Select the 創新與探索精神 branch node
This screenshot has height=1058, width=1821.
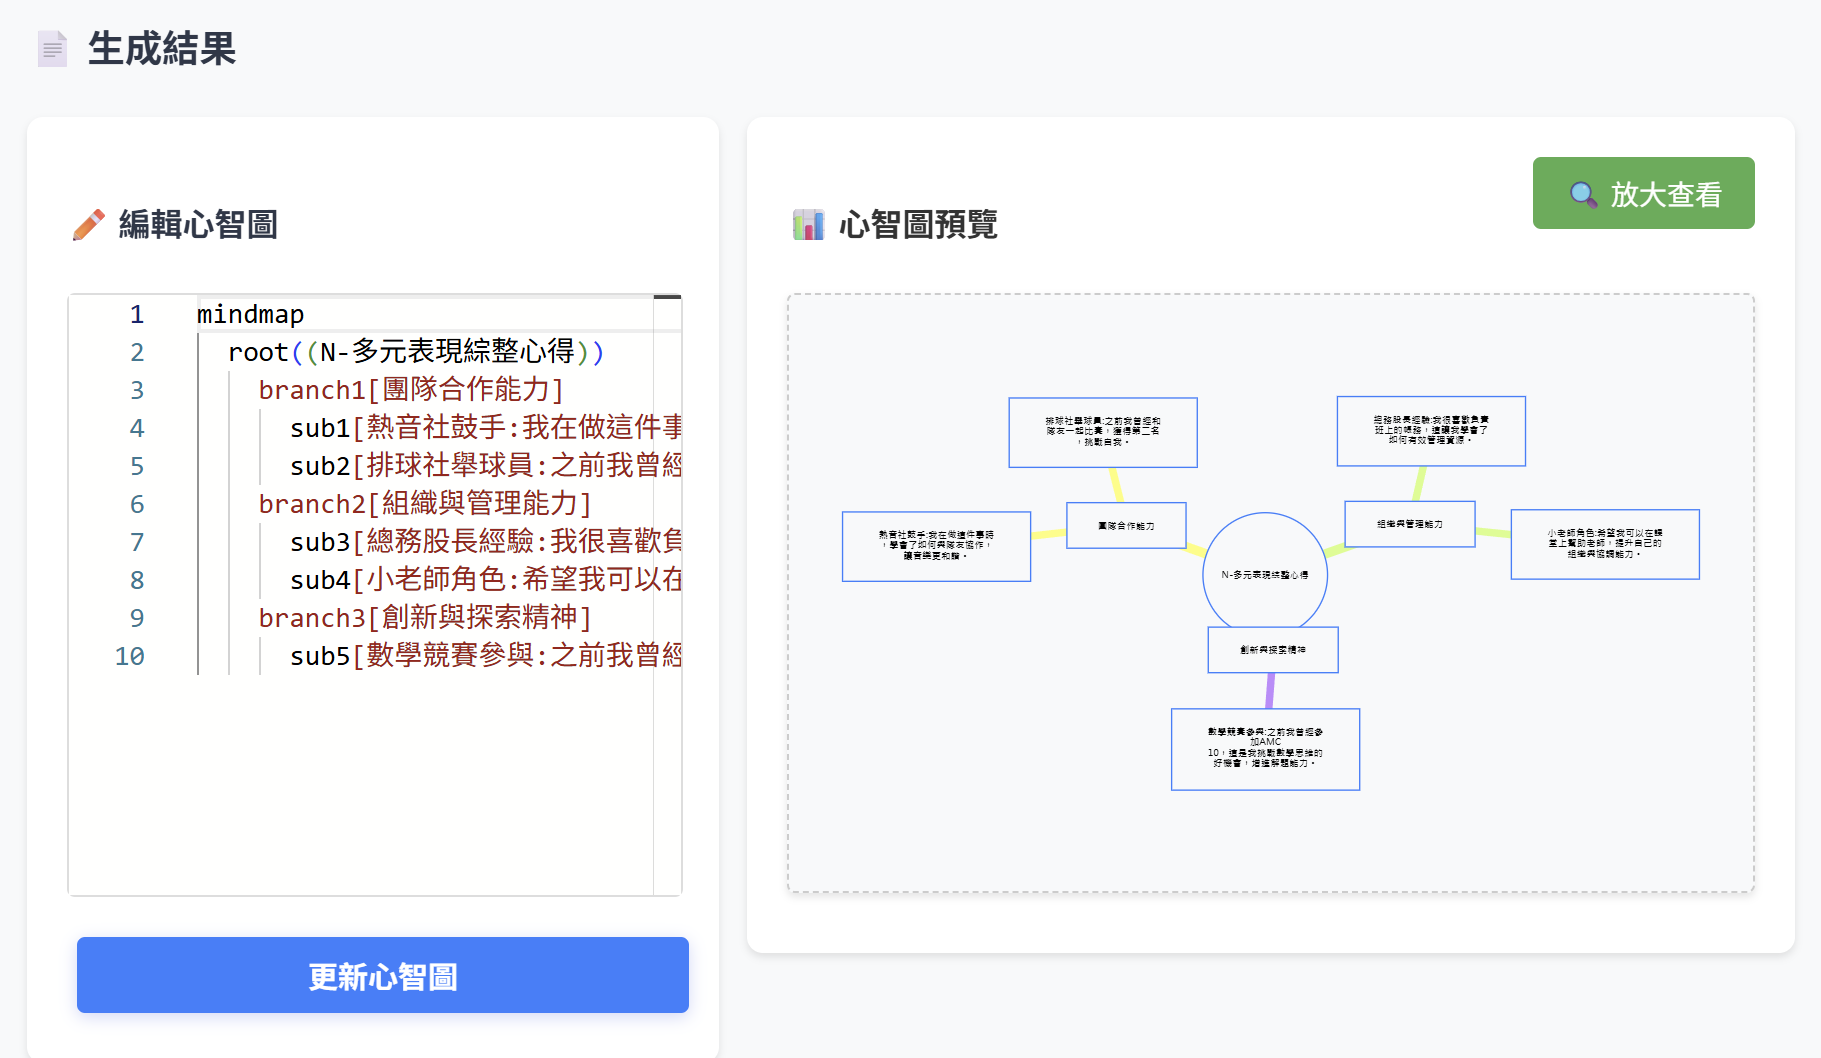[1274, 650]
